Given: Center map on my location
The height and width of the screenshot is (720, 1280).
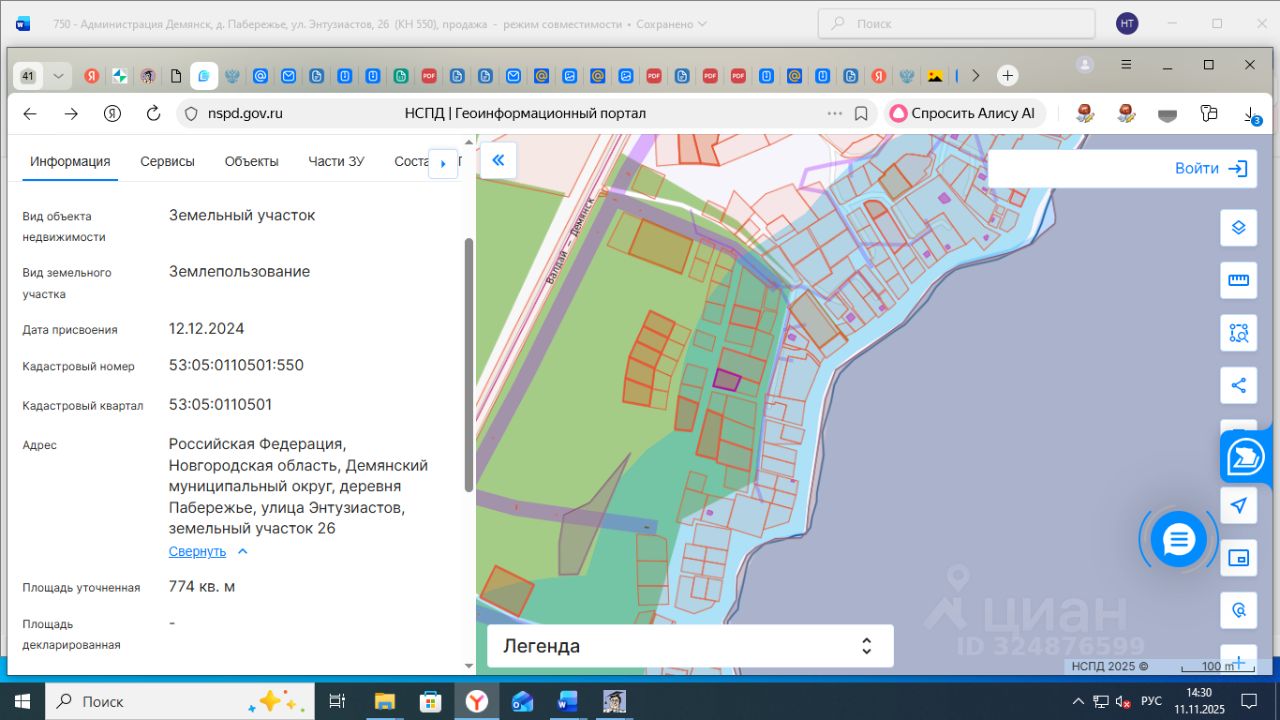Looking at the screenshot, I should coord(1238,505).
